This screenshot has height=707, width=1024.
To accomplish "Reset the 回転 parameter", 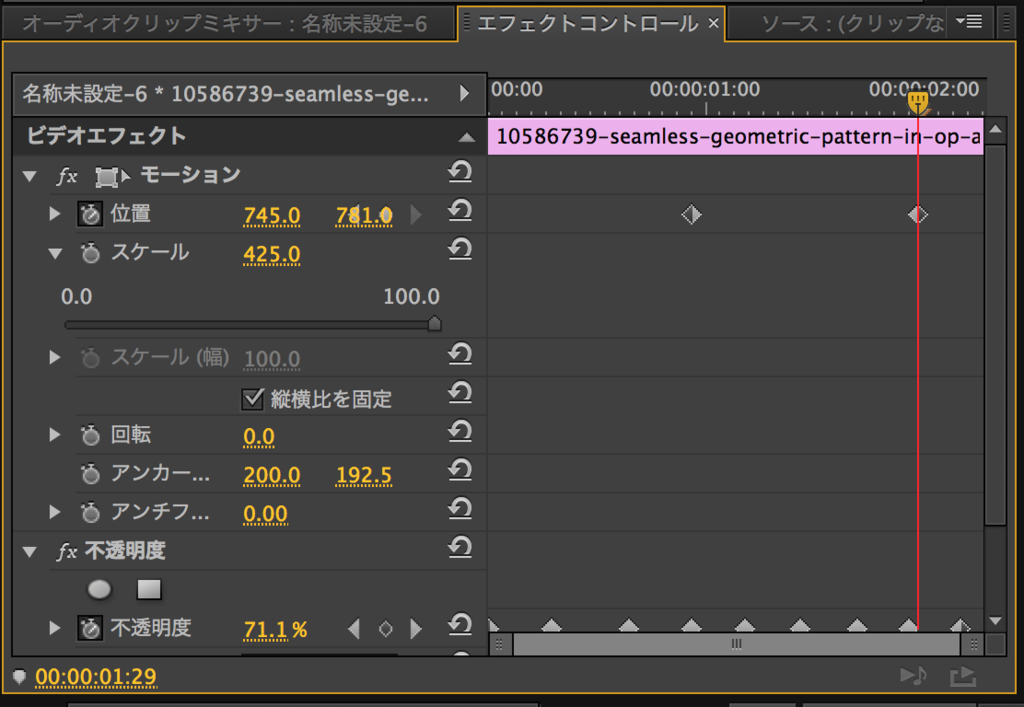I will coord(460,432).
